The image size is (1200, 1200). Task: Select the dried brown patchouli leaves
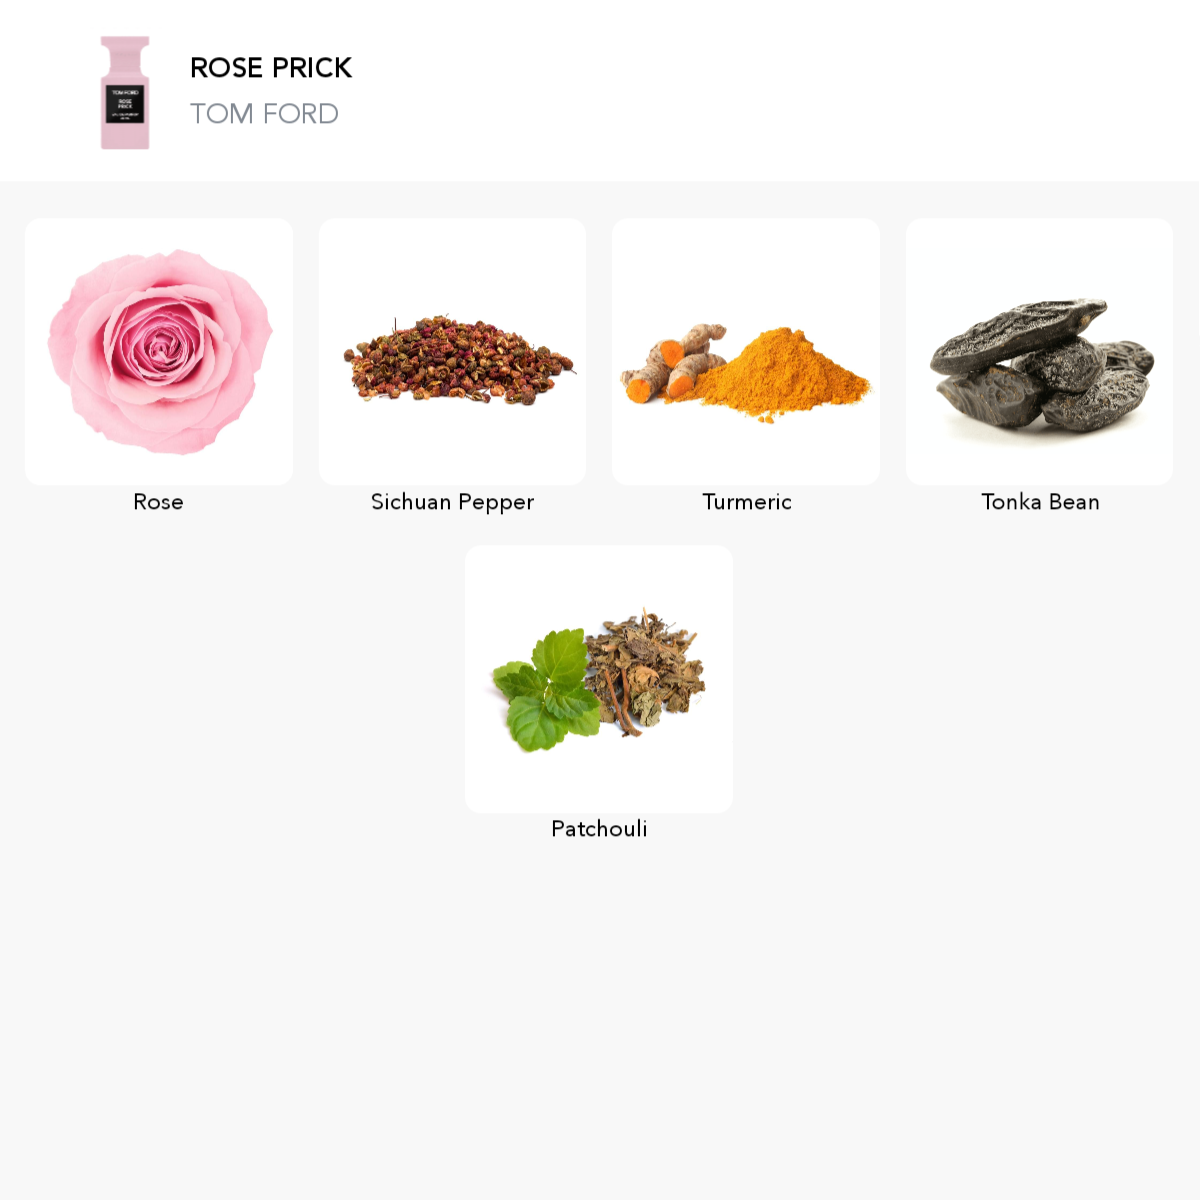(646, 670)
